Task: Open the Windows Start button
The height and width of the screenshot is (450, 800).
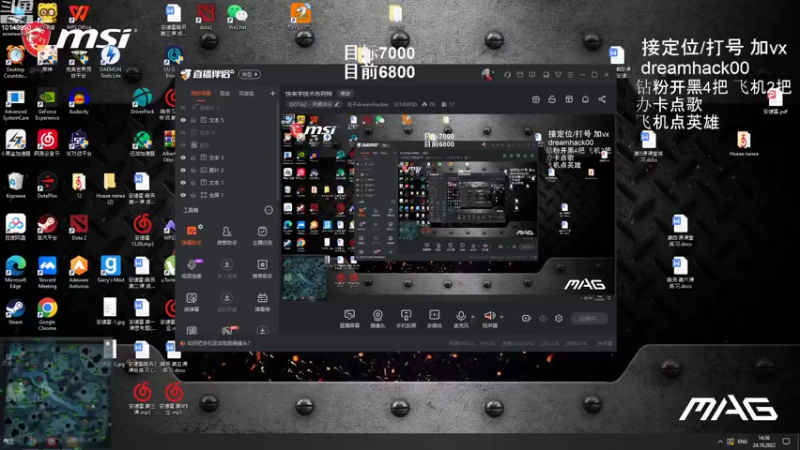Action: [8, 442]
